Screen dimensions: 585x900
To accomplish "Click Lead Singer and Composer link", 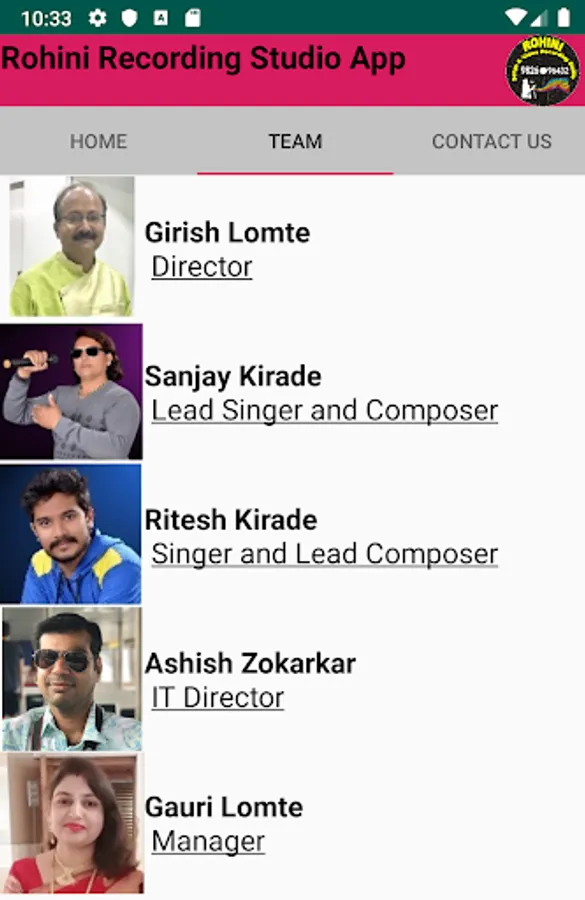I will click(324, 411).
